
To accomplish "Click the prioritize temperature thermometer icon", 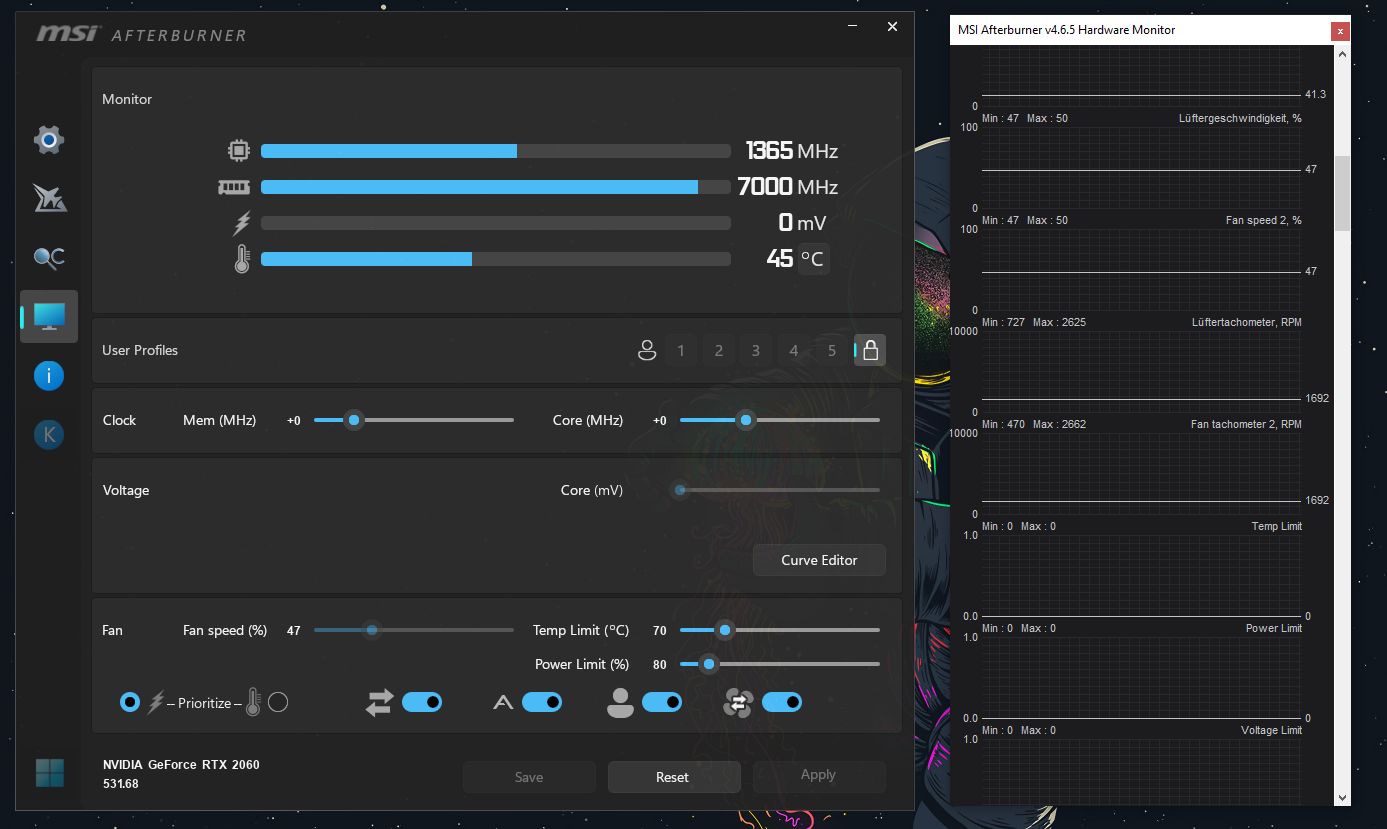I will 253,703.
